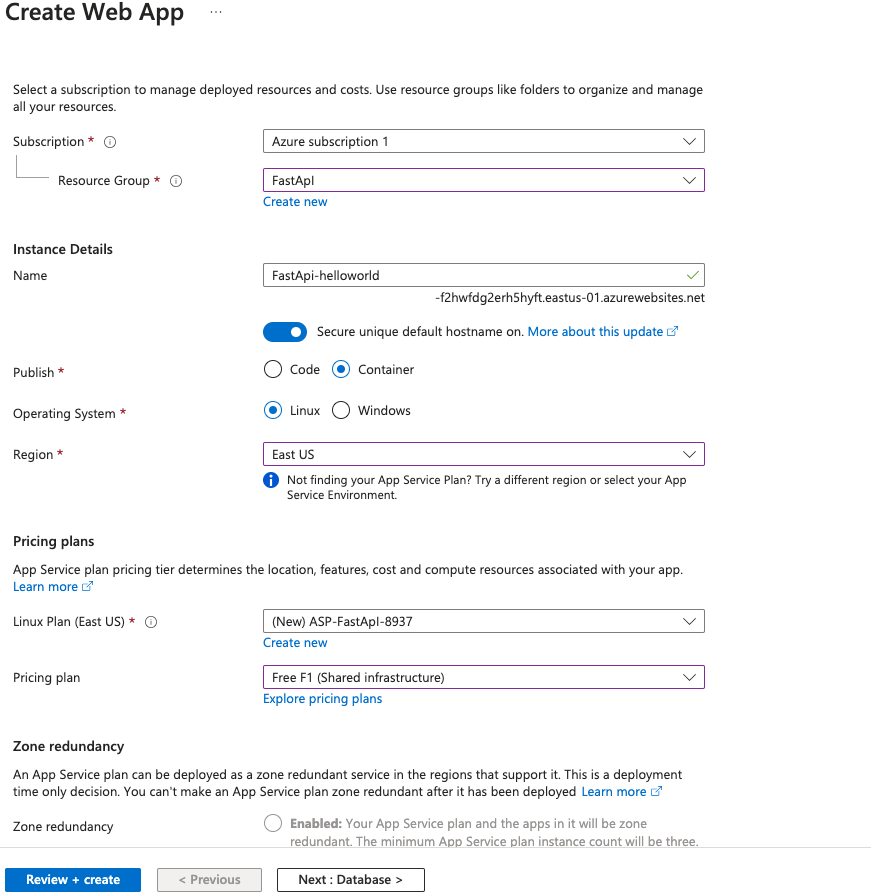This screenshot has width=871, height=895.
Task: Open Explore pricing plans link
Action: tap(322, 699)
